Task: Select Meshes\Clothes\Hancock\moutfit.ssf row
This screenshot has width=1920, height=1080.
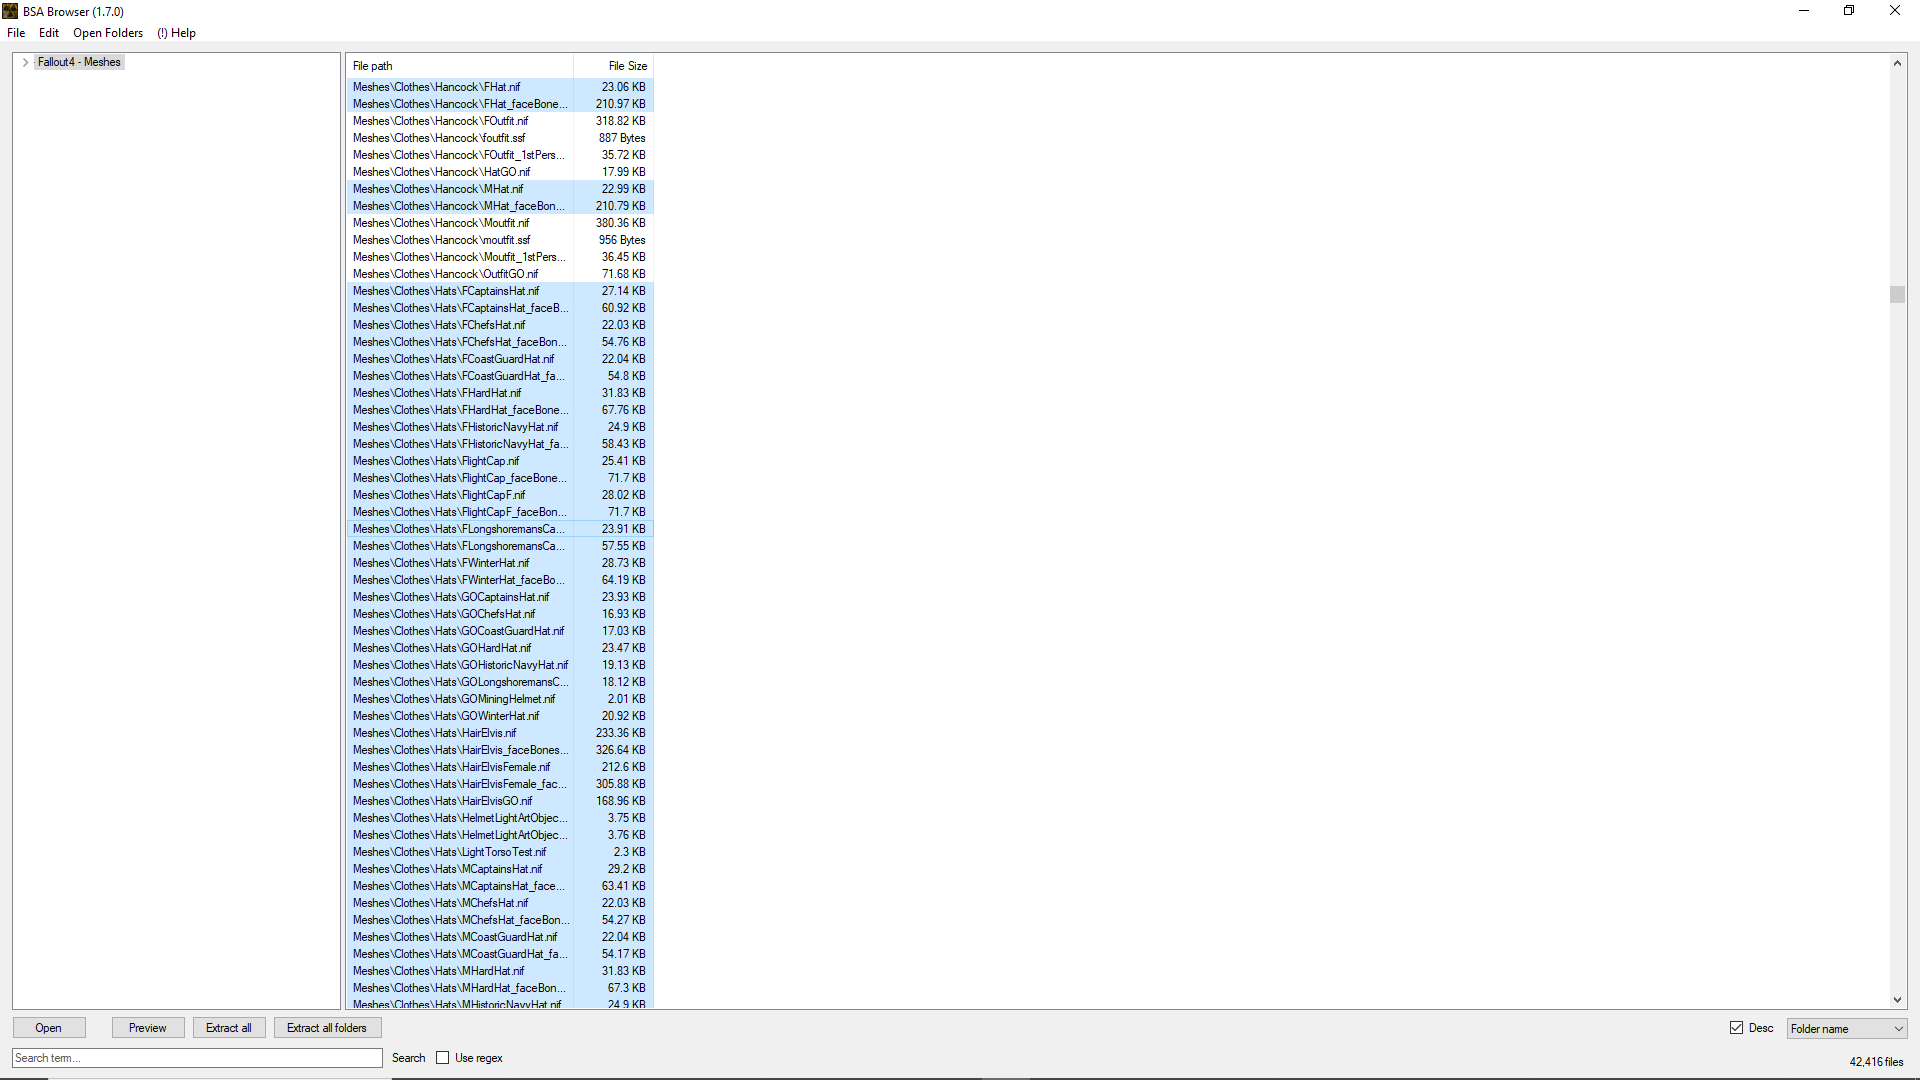Action: (500, 240)
